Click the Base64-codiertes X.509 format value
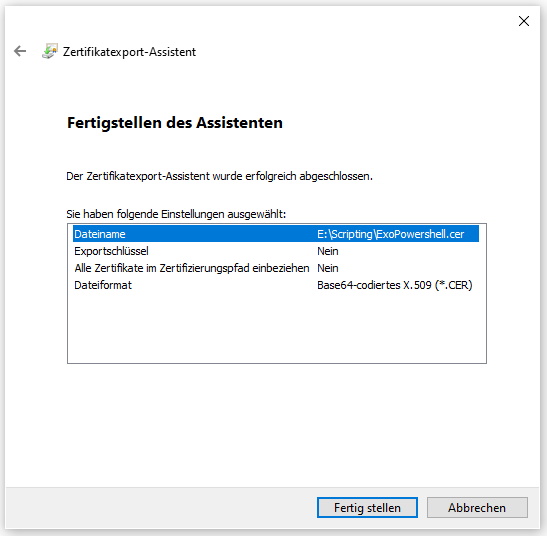 395,285
